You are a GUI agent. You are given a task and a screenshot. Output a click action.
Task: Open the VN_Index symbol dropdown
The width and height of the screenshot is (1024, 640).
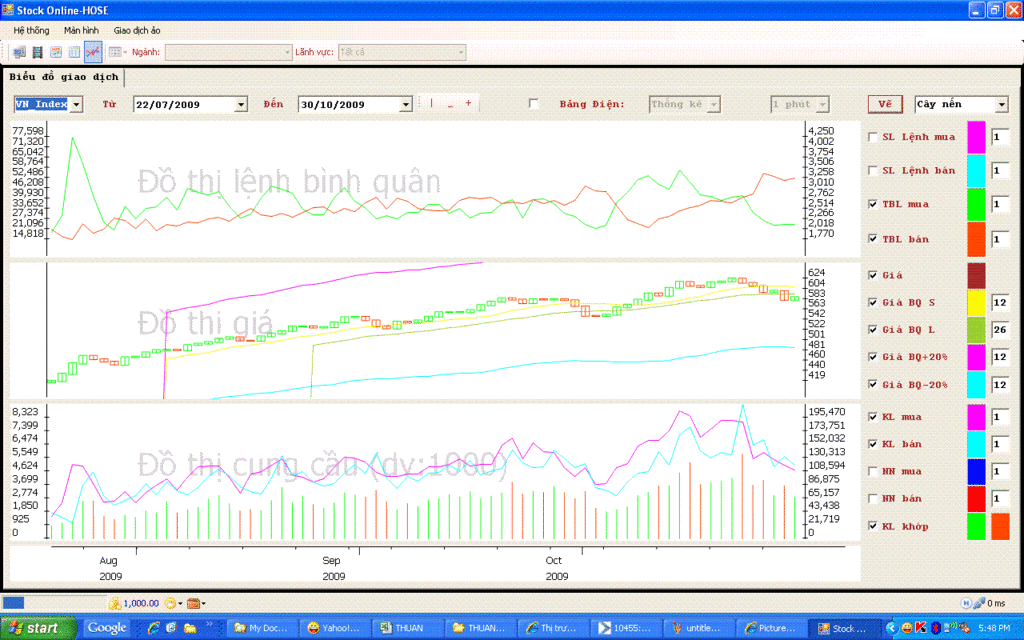point(76,104)
